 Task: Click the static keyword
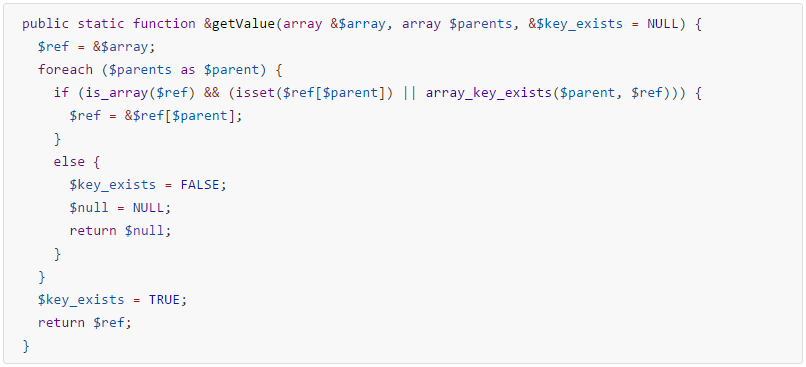click(x=101, y=24)
